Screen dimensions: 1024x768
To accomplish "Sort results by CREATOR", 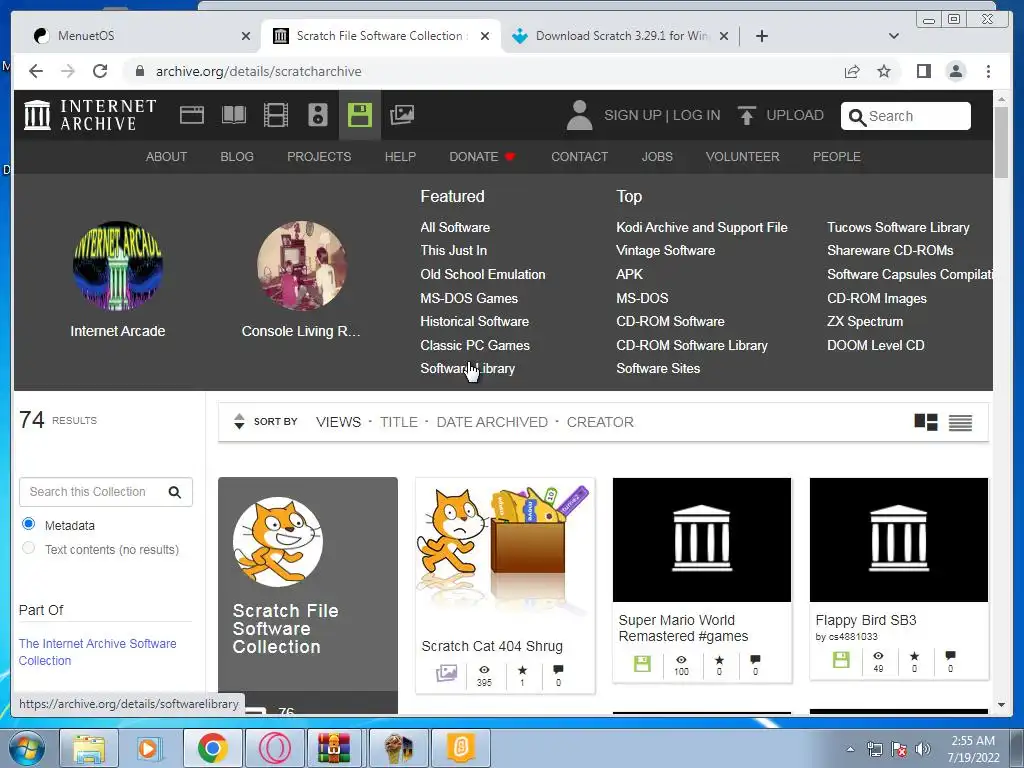I will 600,423.
